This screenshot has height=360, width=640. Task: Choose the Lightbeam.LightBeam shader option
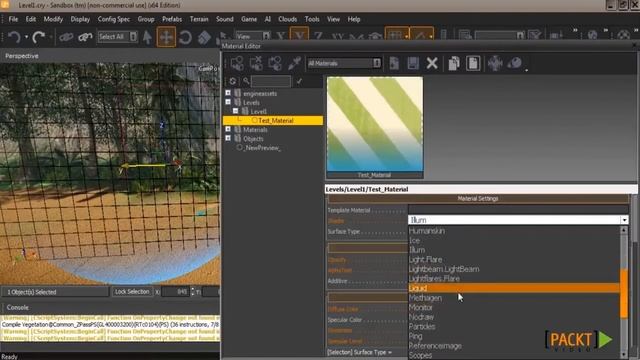(514, 269)
